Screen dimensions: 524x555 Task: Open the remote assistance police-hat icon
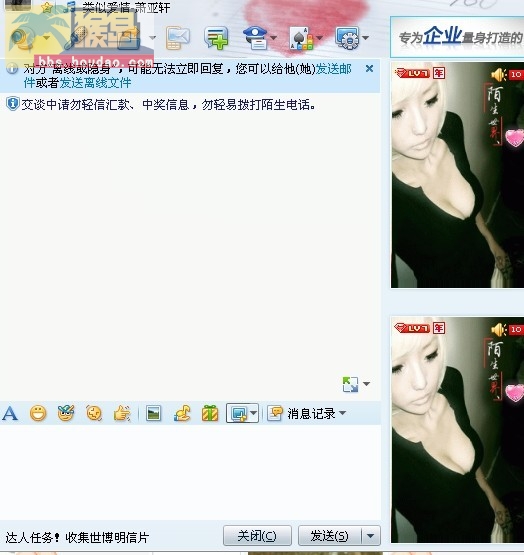tap(255, 38)
